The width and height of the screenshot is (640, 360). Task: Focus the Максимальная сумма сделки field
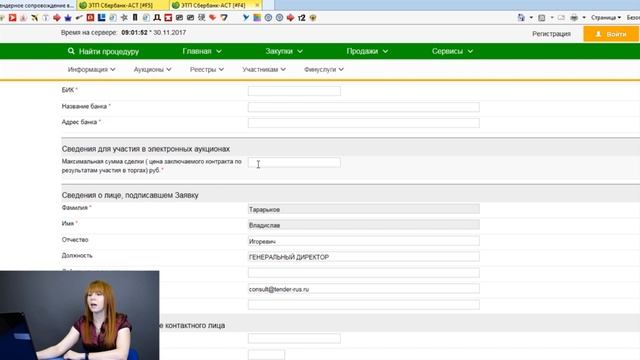pos(294,162)
